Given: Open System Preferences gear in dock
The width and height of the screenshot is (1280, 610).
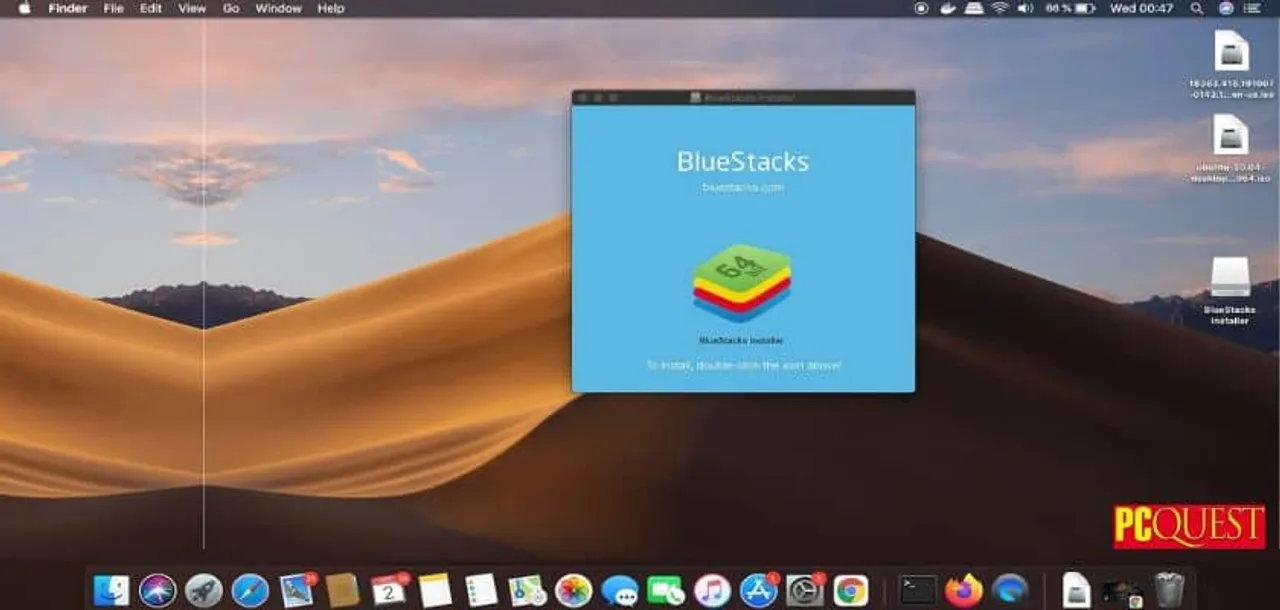Looking at the screenshot, I should point(804,590).
